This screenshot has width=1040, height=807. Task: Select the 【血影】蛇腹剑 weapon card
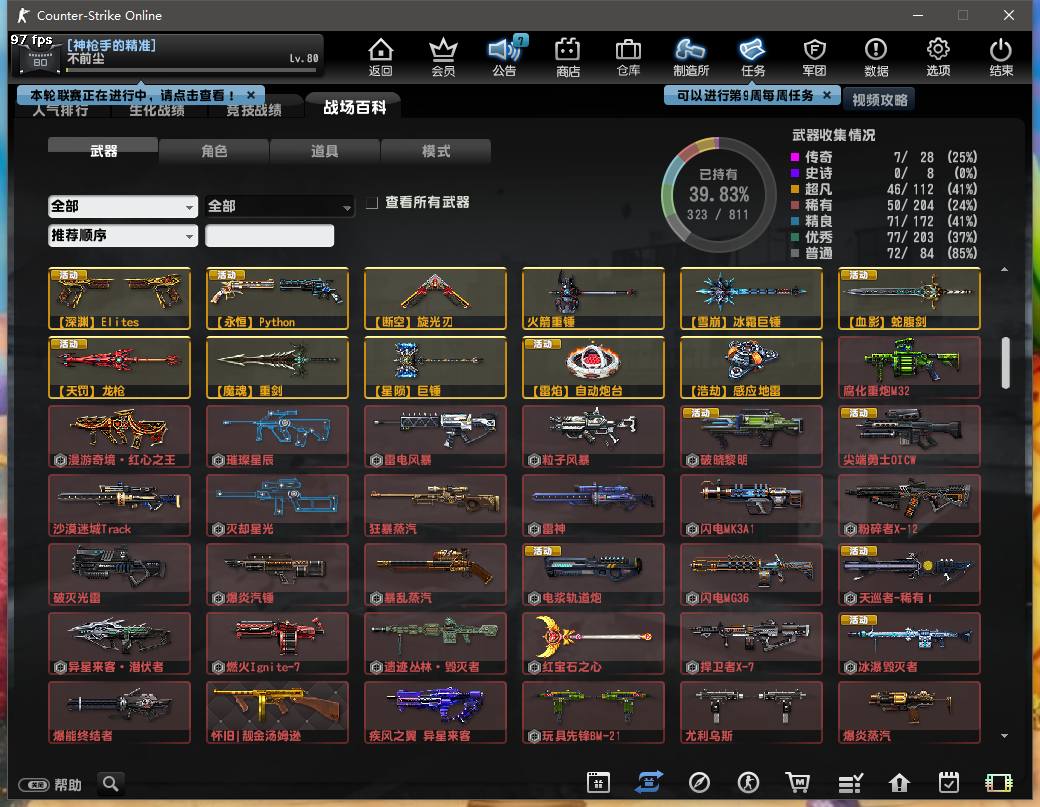pyautogui.click(x=909, y=298)
